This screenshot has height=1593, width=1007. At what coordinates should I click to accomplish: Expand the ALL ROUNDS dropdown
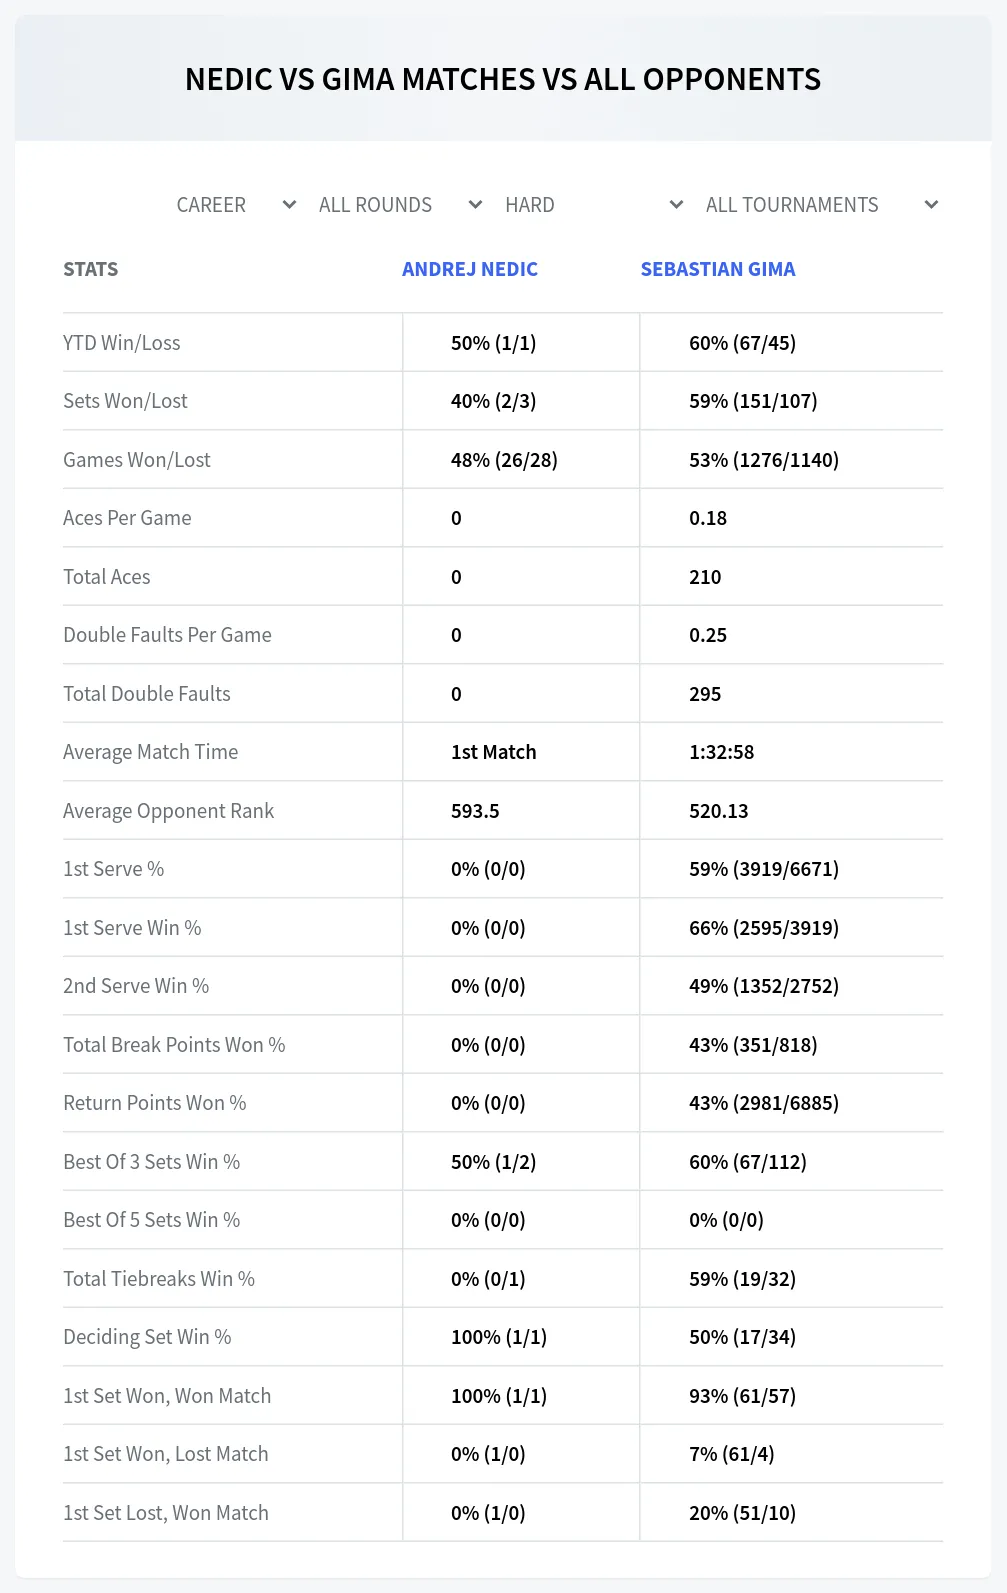tap(401, 205)
